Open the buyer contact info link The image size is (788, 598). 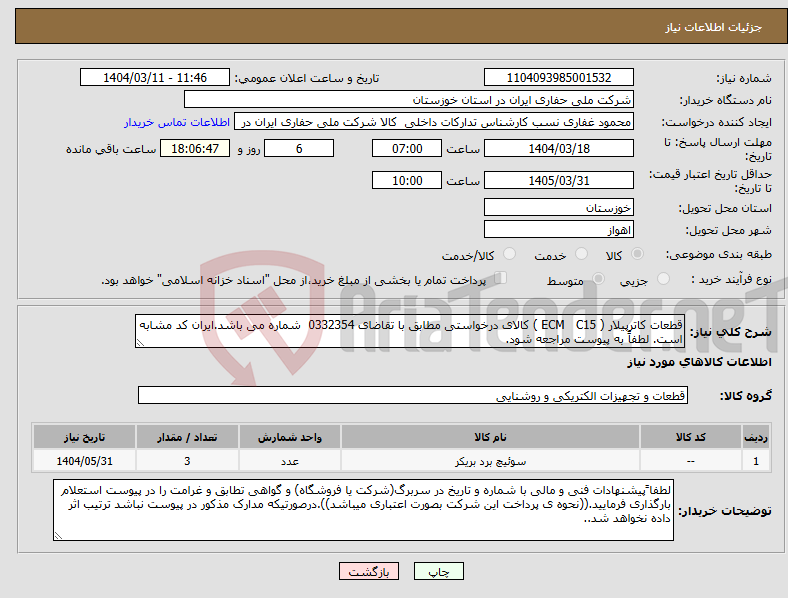pyautogui.click(x=177, y=122)
